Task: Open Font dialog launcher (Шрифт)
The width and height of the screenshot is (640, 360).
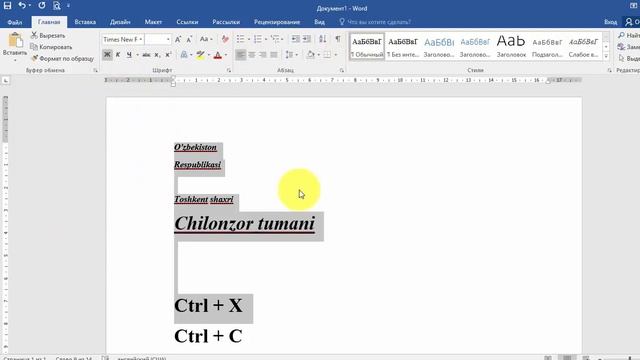Action: (229, 71)
